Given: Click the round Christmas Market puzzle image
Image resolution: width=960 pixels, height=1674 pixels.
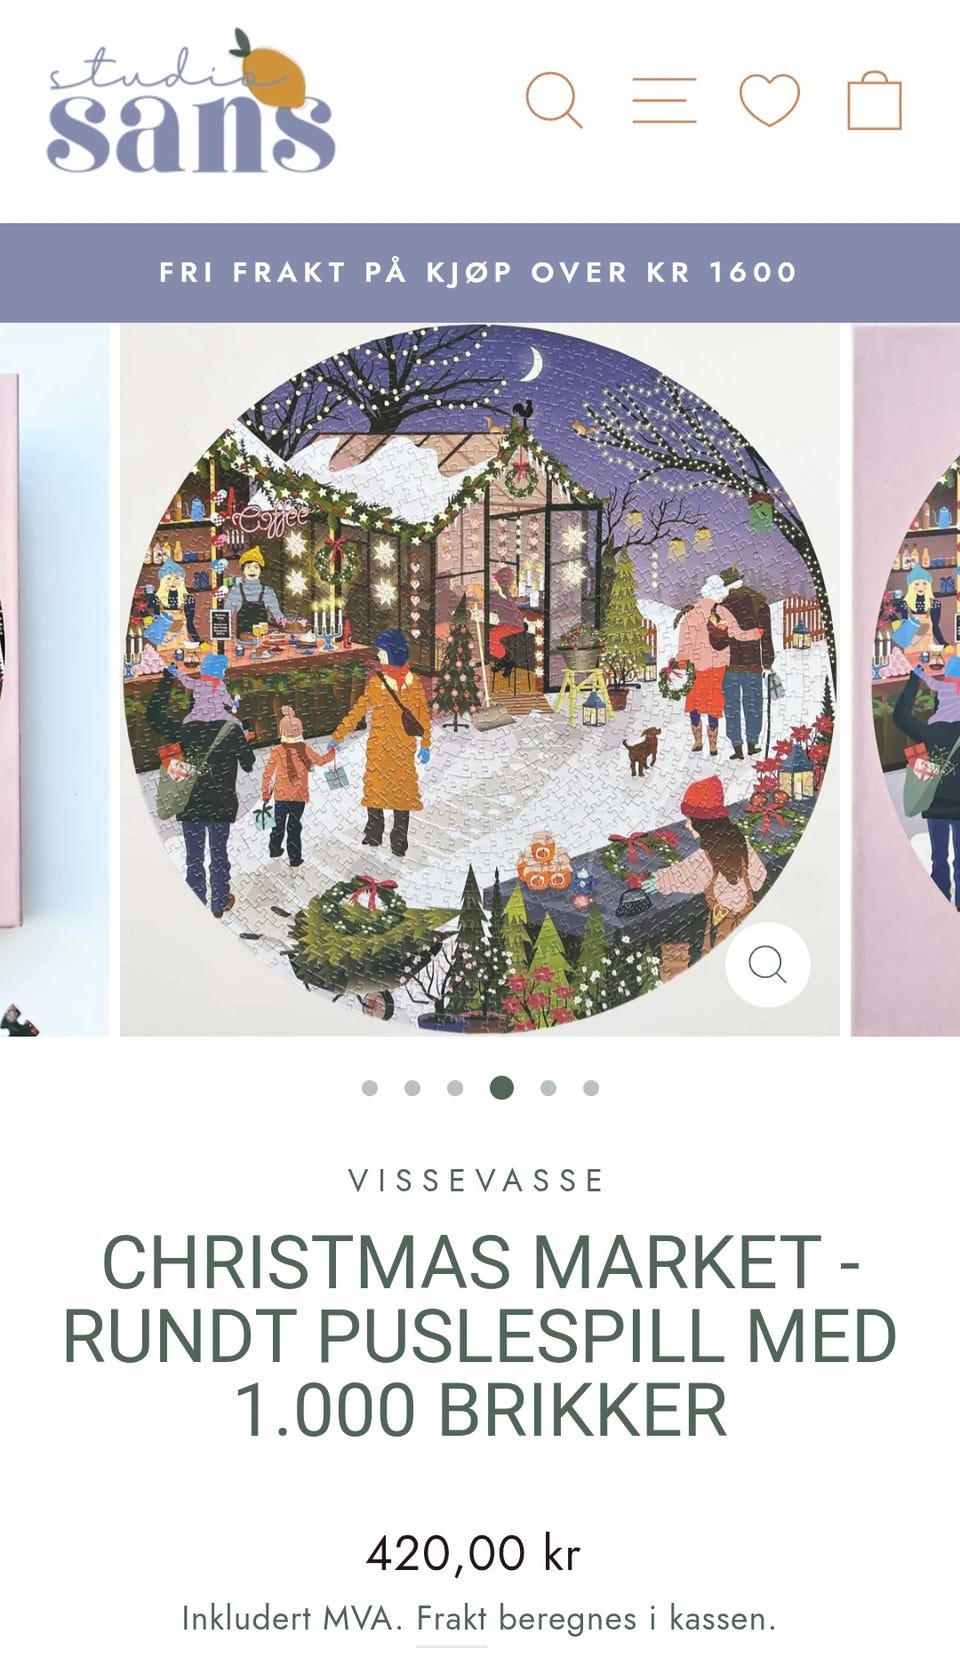Looking at the screenshot, I should (480, 680).
